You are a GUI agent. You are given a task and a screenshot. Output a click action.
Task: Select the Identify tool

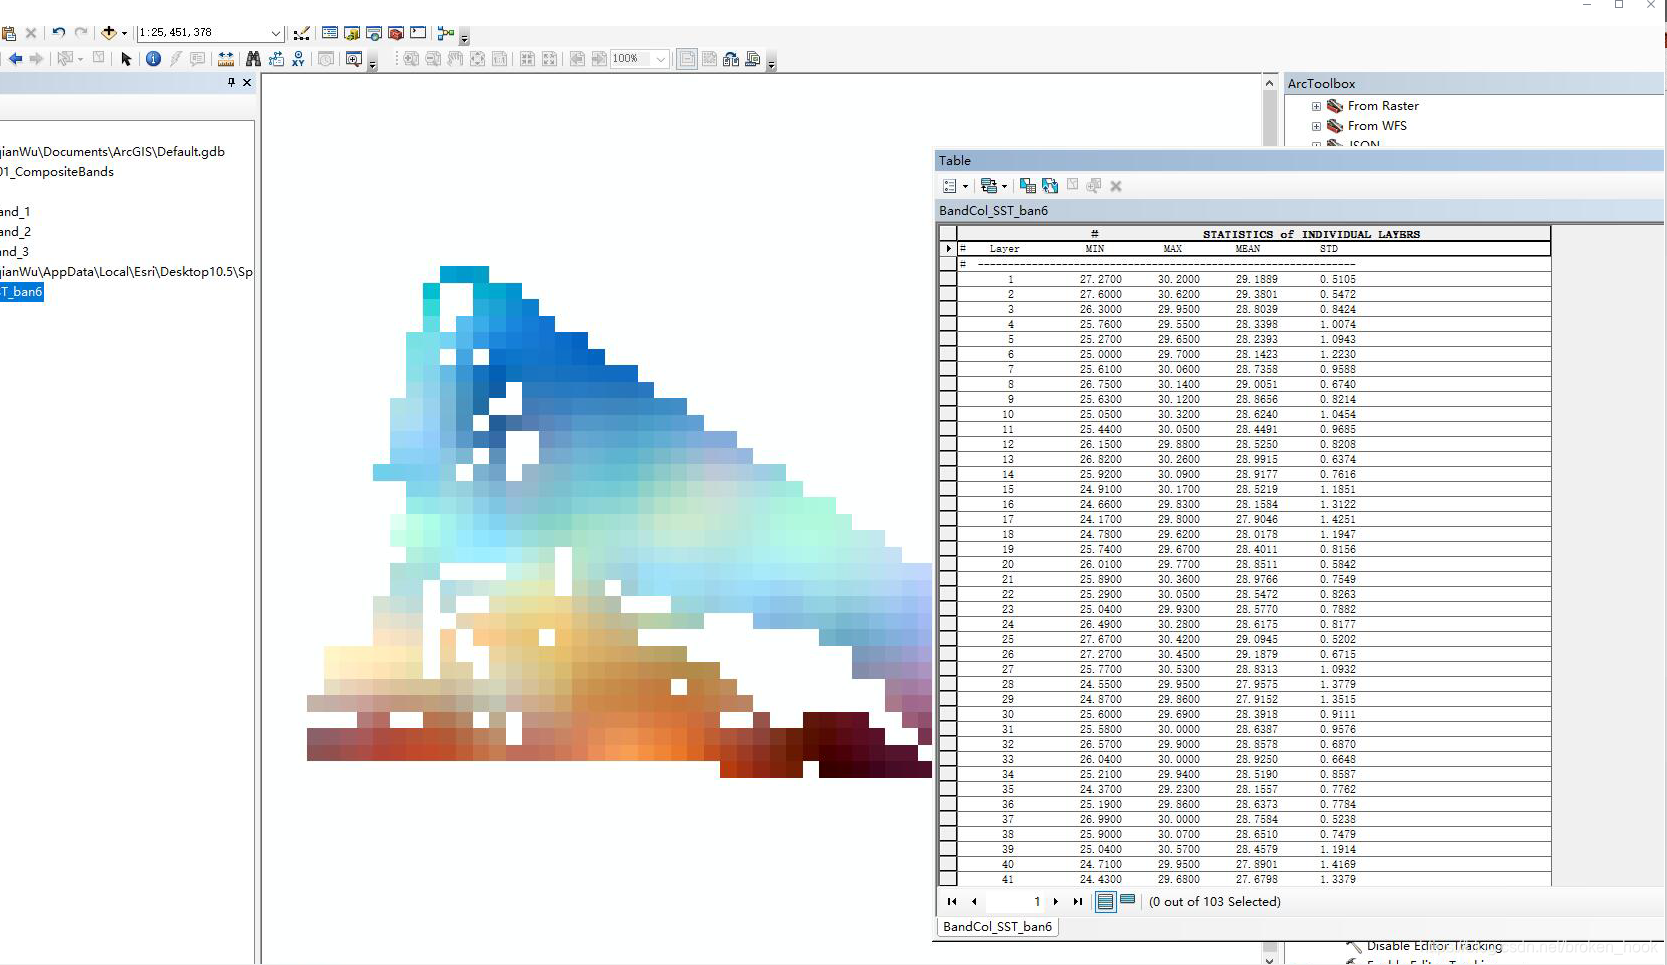click(x=153, y=59)
